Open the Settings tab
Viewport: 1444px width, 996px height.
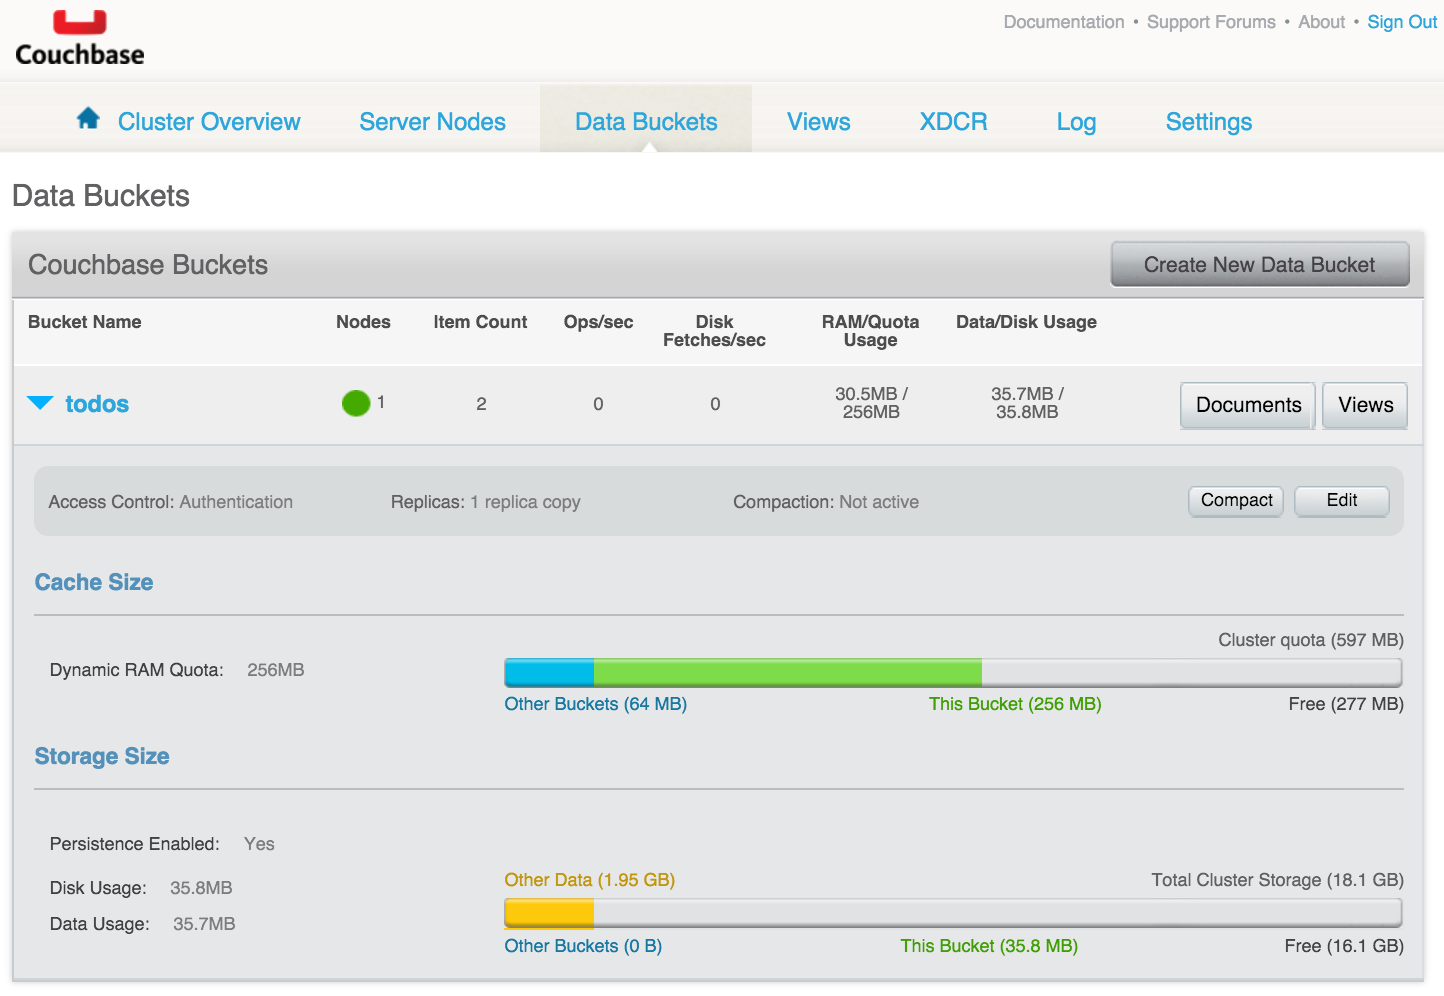[x=1208, y=122]
